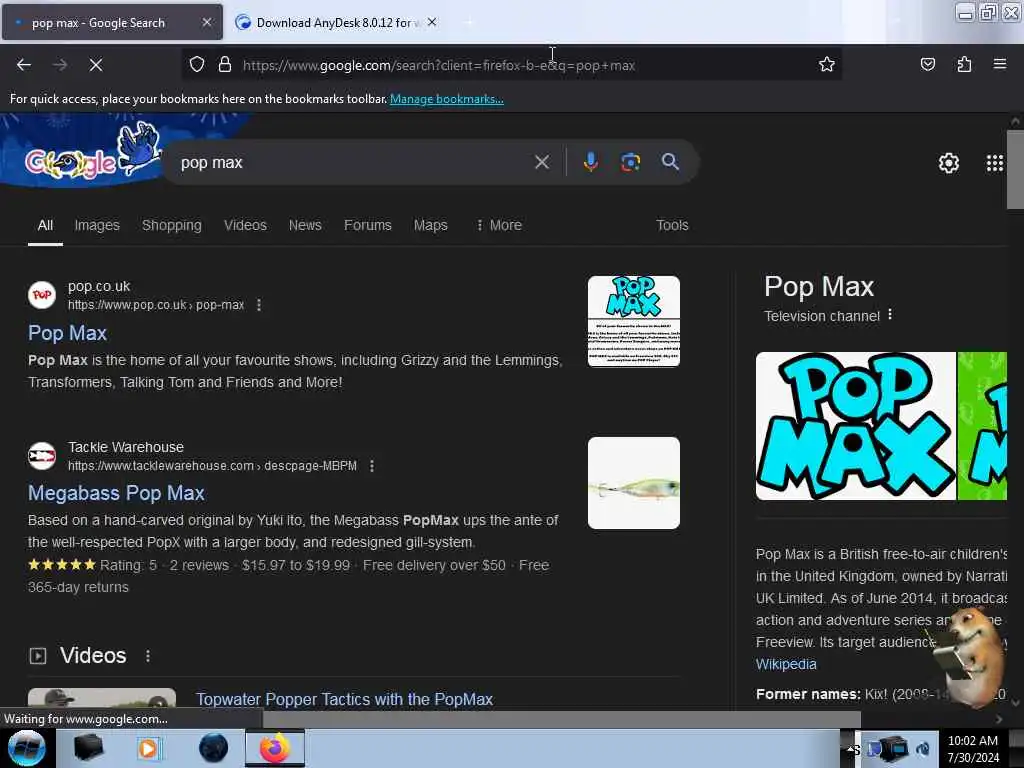
Task: Close the Download AnyDesk tab
Action: pos(432,22)
